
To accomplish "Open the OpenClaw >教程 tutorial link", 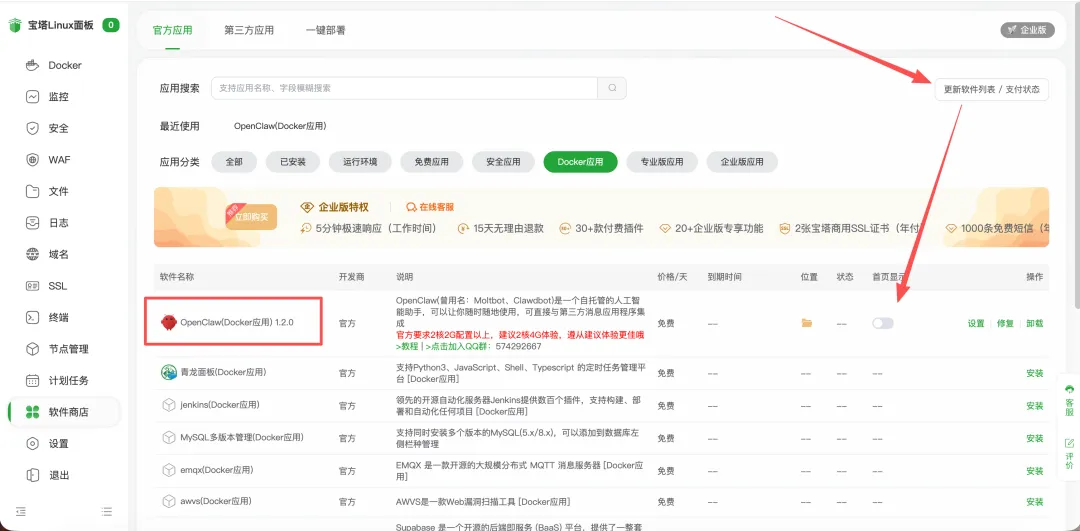I will click(x=408, y=346).
